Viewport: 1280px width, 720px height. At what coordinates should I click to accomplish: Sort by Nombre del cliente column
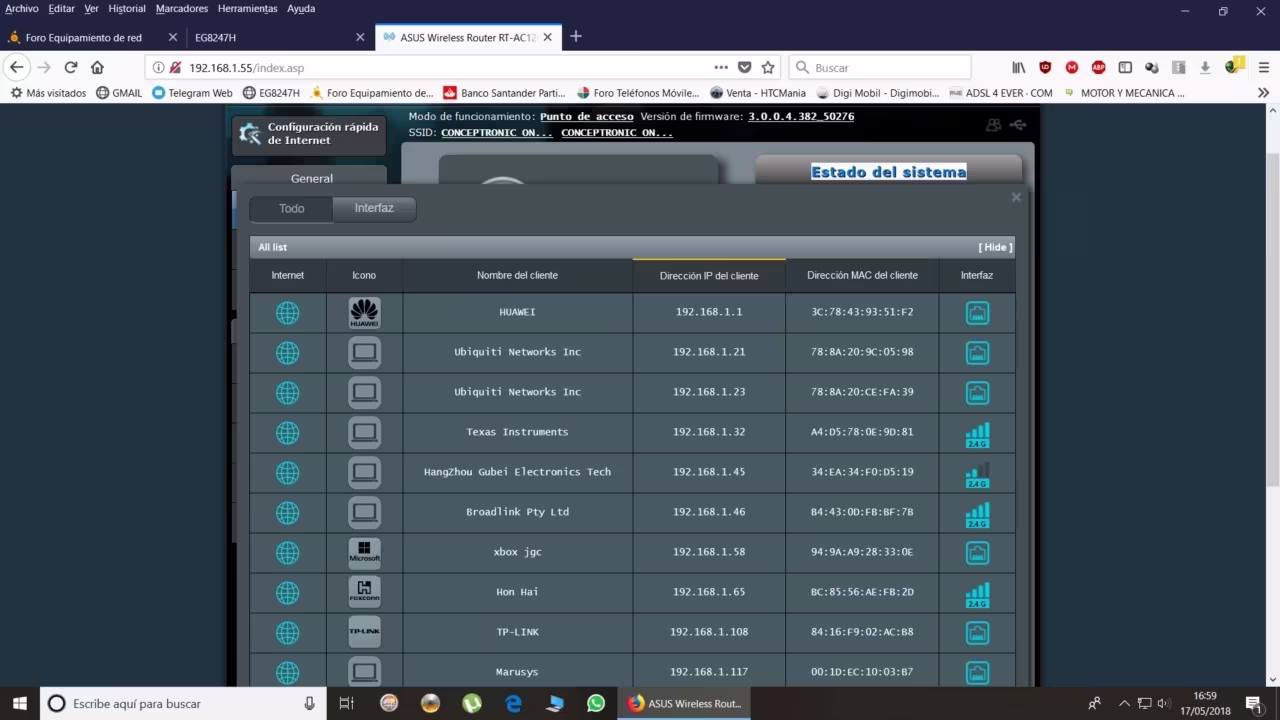pyautogui.click(x=517, y=276)
